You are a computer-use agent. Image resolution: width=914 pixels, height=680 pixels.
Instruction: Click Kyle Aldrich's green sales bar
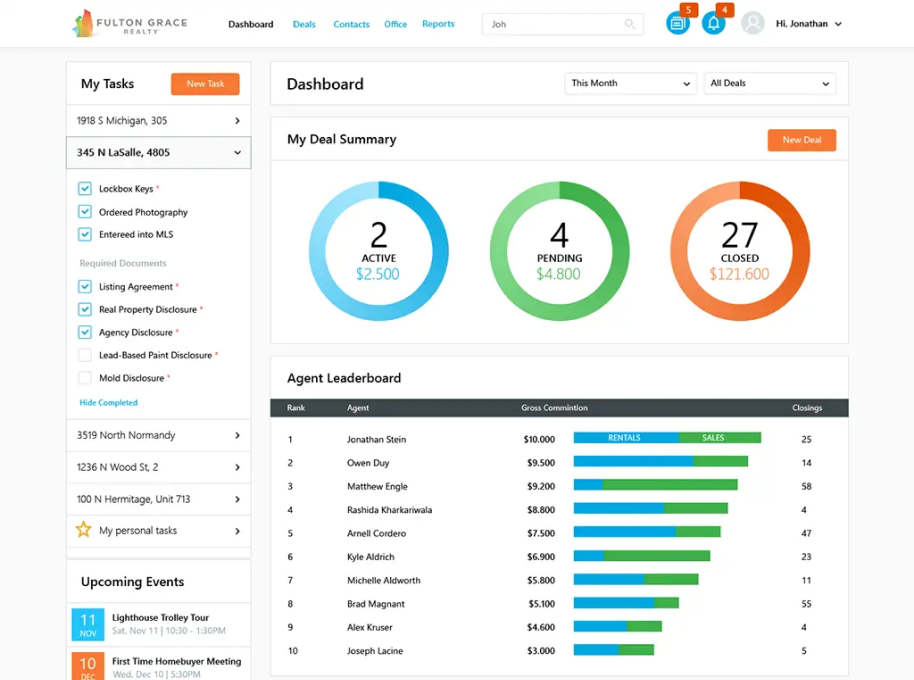click(657, 556)
